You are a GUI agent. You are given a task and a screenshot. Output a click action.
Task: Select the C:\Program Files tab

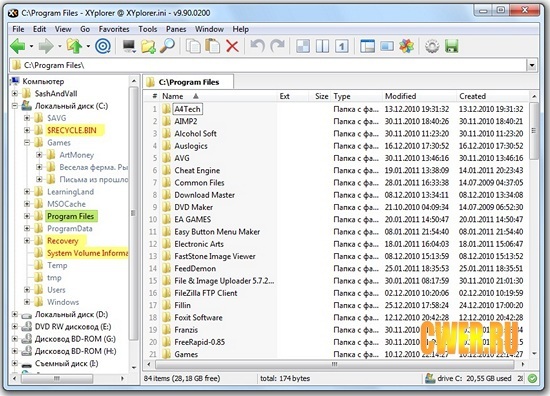(188, 82)
